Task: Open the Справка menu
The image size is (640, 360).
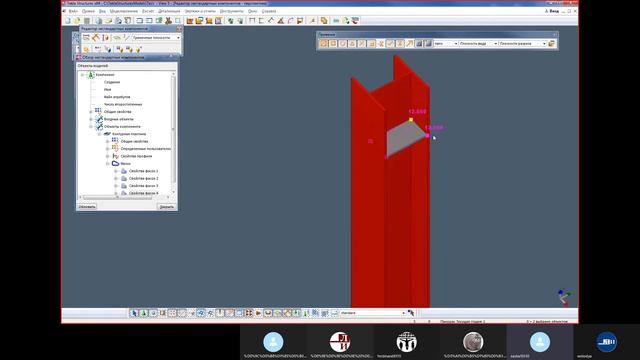Action: 269,11
